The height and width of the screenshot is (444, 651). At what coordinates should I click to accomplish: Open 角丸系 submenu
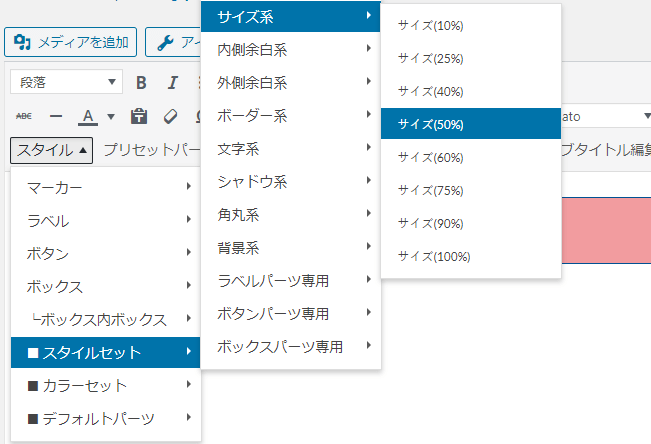[x=291, y=215]
